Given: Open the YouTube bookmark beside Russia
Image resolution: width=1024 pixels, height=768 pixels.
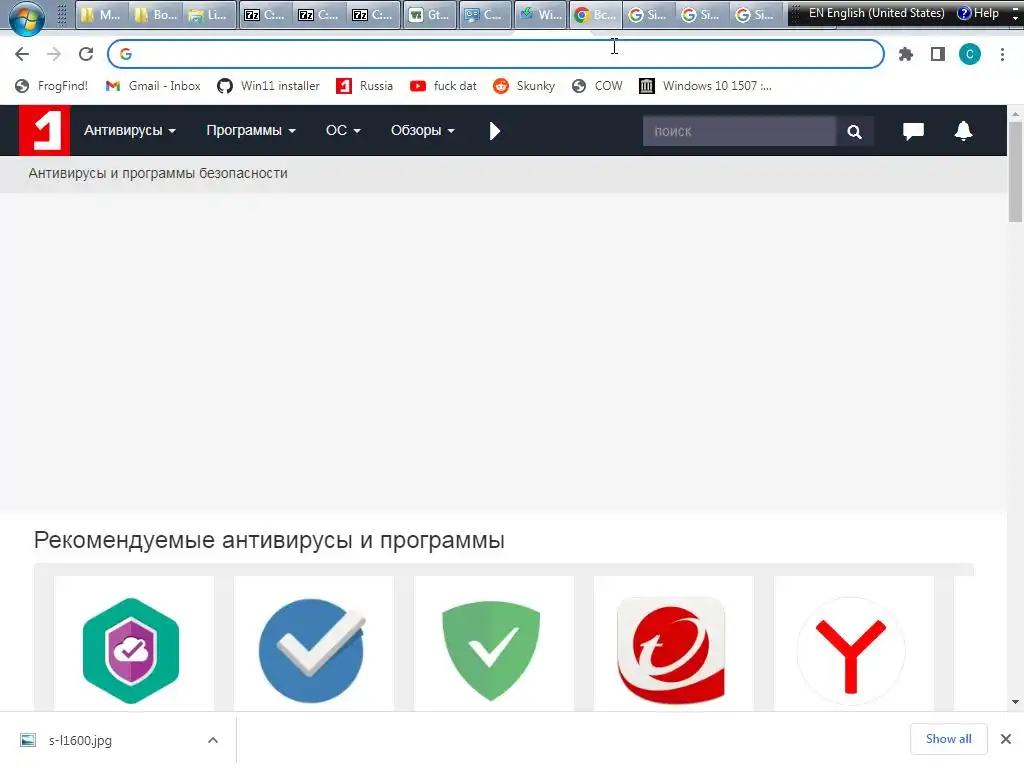Looking at the screenshot, I should click(x=443, y=86).
